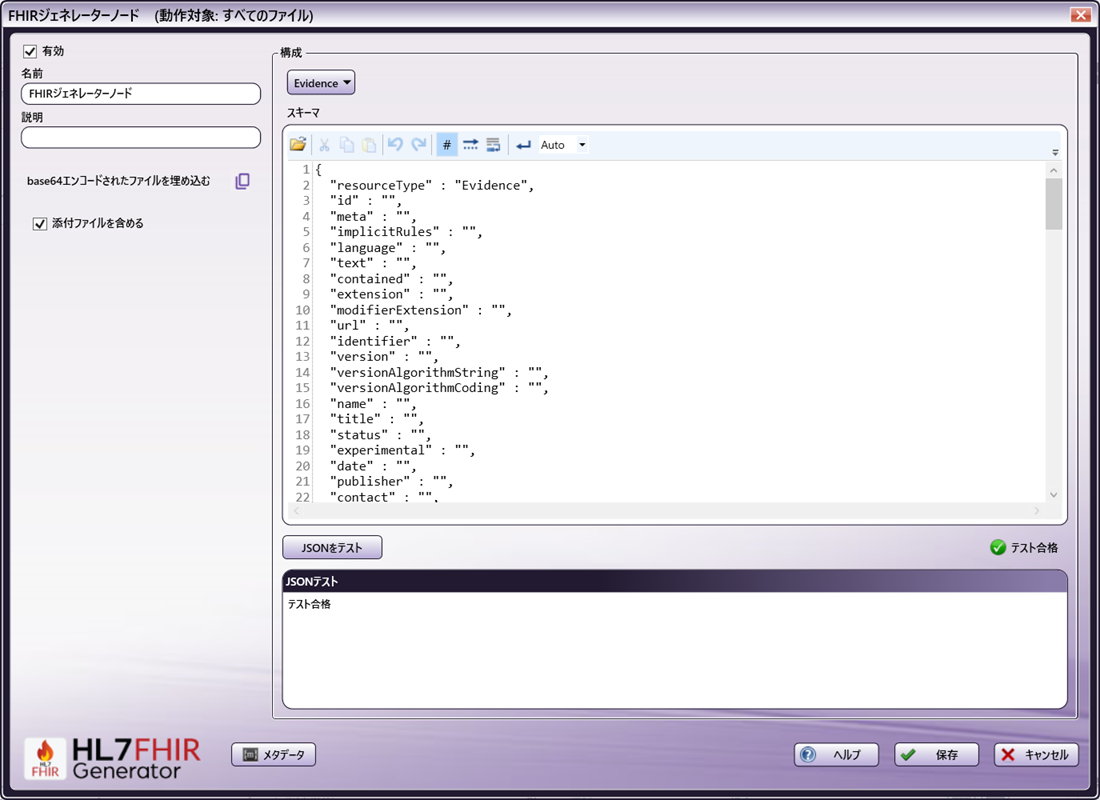The image size is (1100, 800).
Task: Click the ヘルプ button
Action: click(837, 755)
